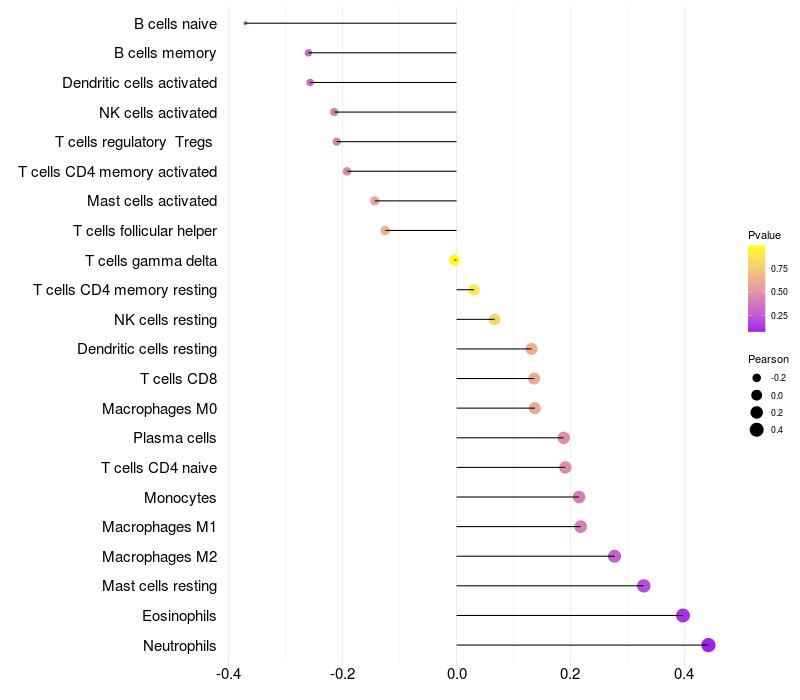
Task: Click the Neutrophils data point dot
Action: (x=708, y=645)
